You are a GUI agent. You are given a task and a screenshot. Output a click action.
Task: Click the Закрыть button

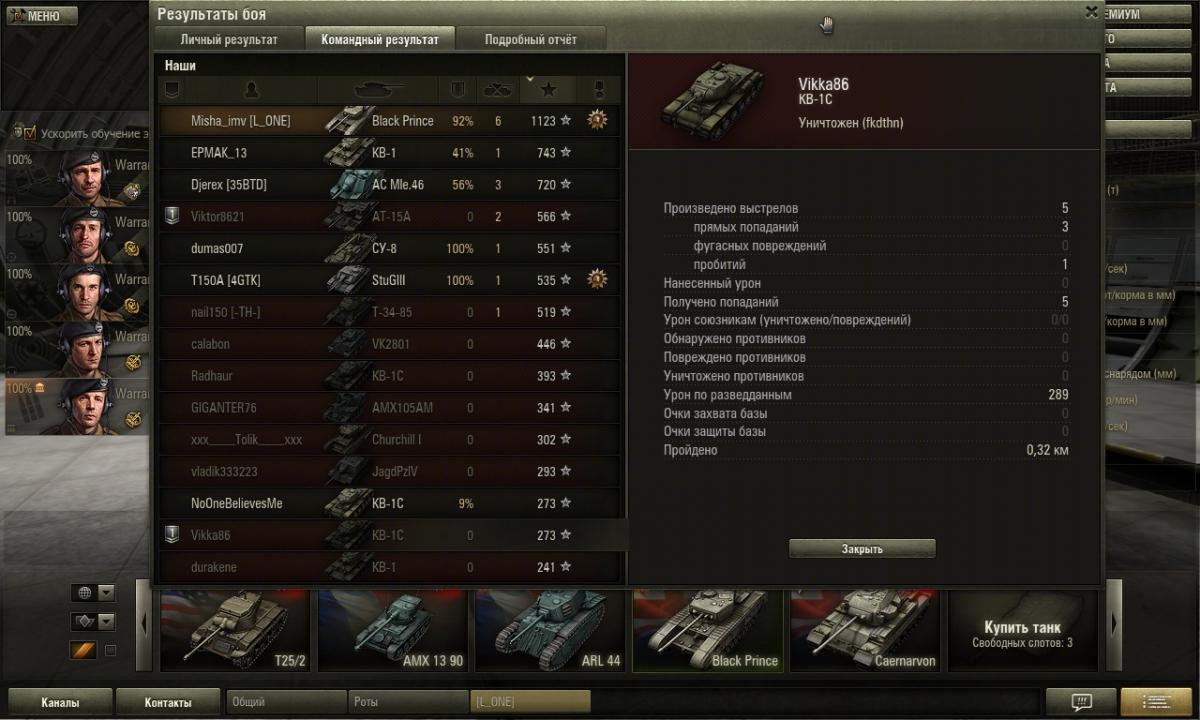pos(862,549)
